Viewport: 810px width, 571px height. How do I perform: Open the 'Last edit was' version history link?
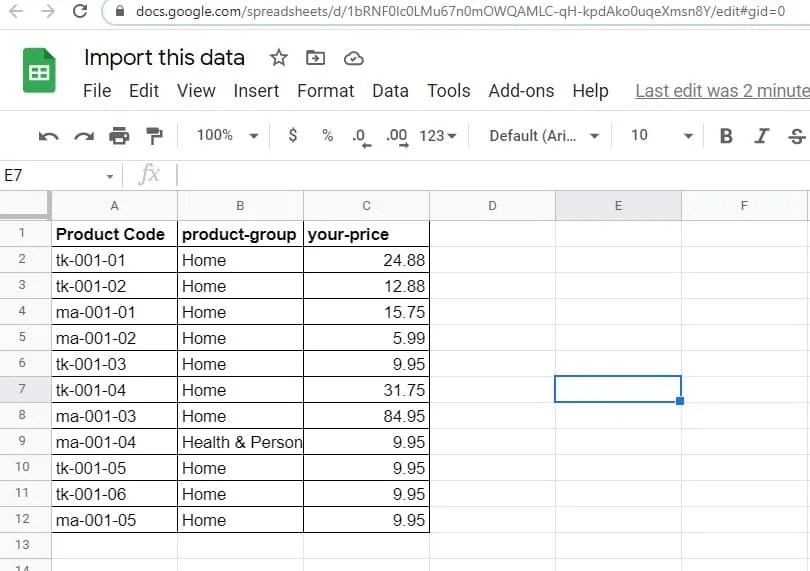point(722,91)
